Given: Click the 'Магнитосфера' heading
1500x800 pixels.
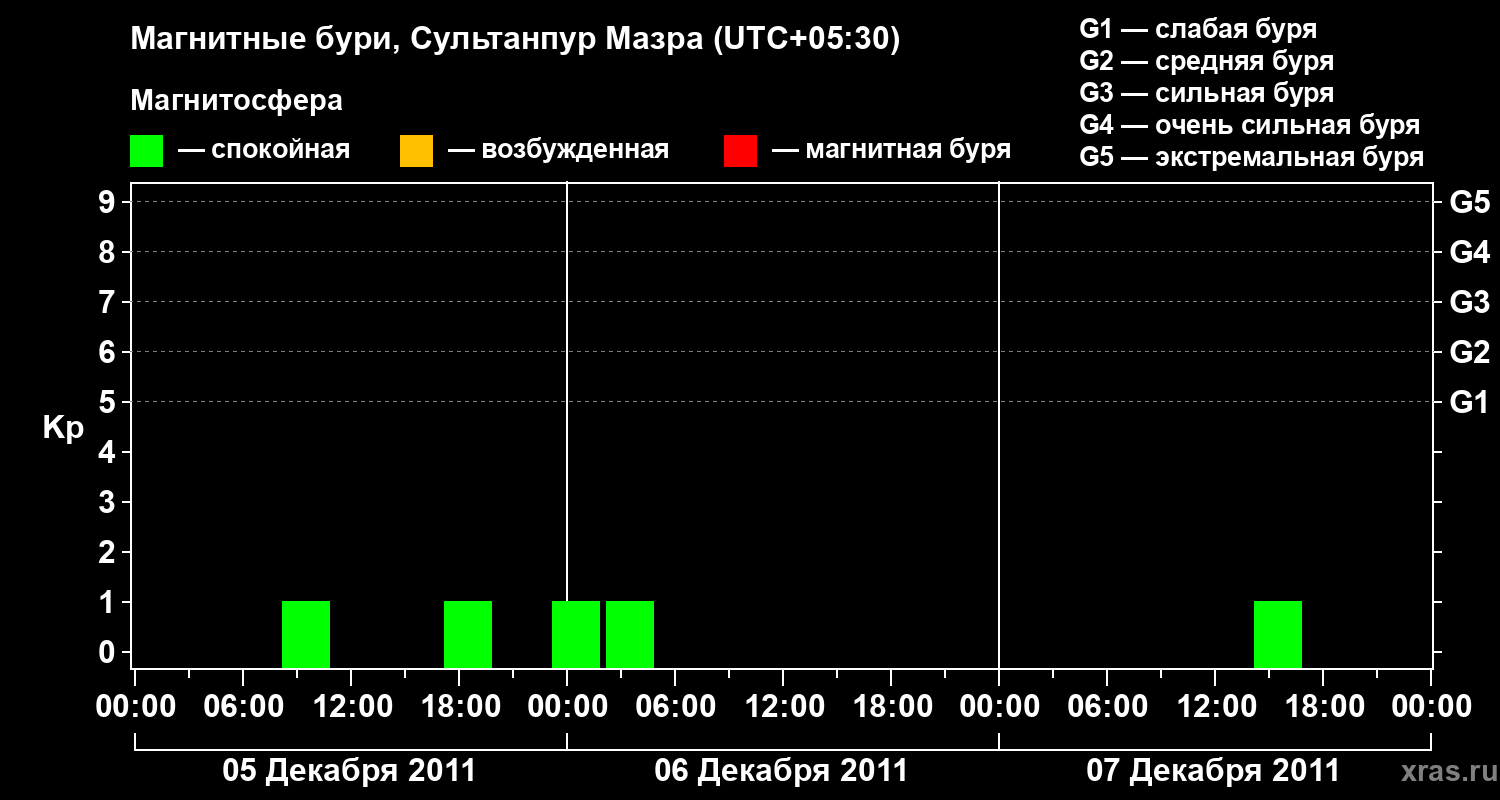Looking at the screenshot, I should coord(237,101).
